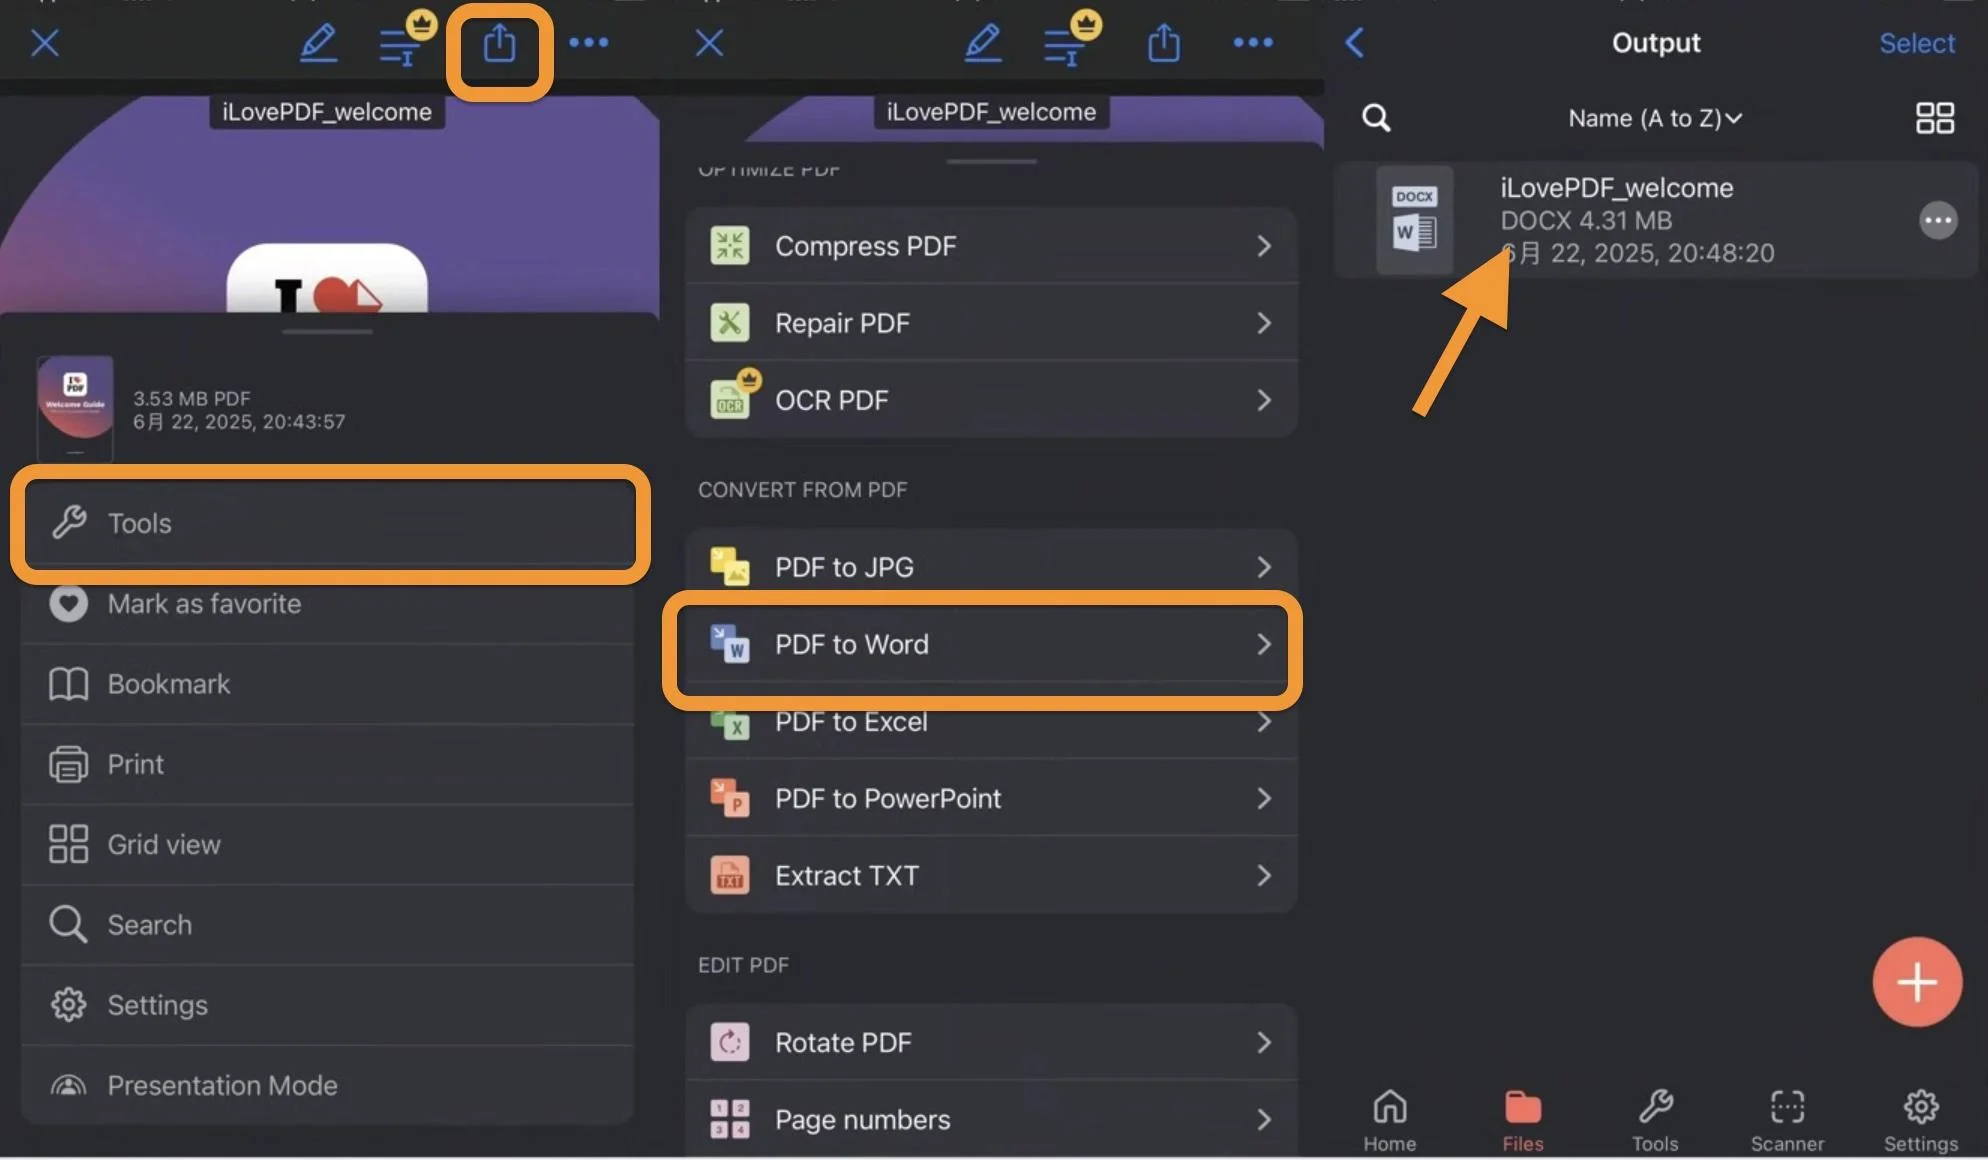
Task: Tap Select in Output screen
Action: pos(1916,43)
